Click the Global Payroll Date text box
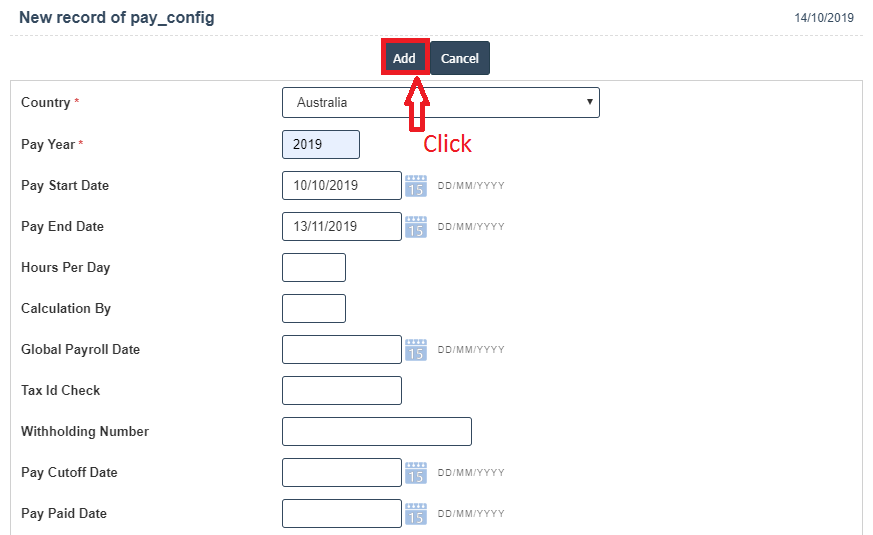The height and width of the screenshot is (535, 873). (x=341, y=350)
